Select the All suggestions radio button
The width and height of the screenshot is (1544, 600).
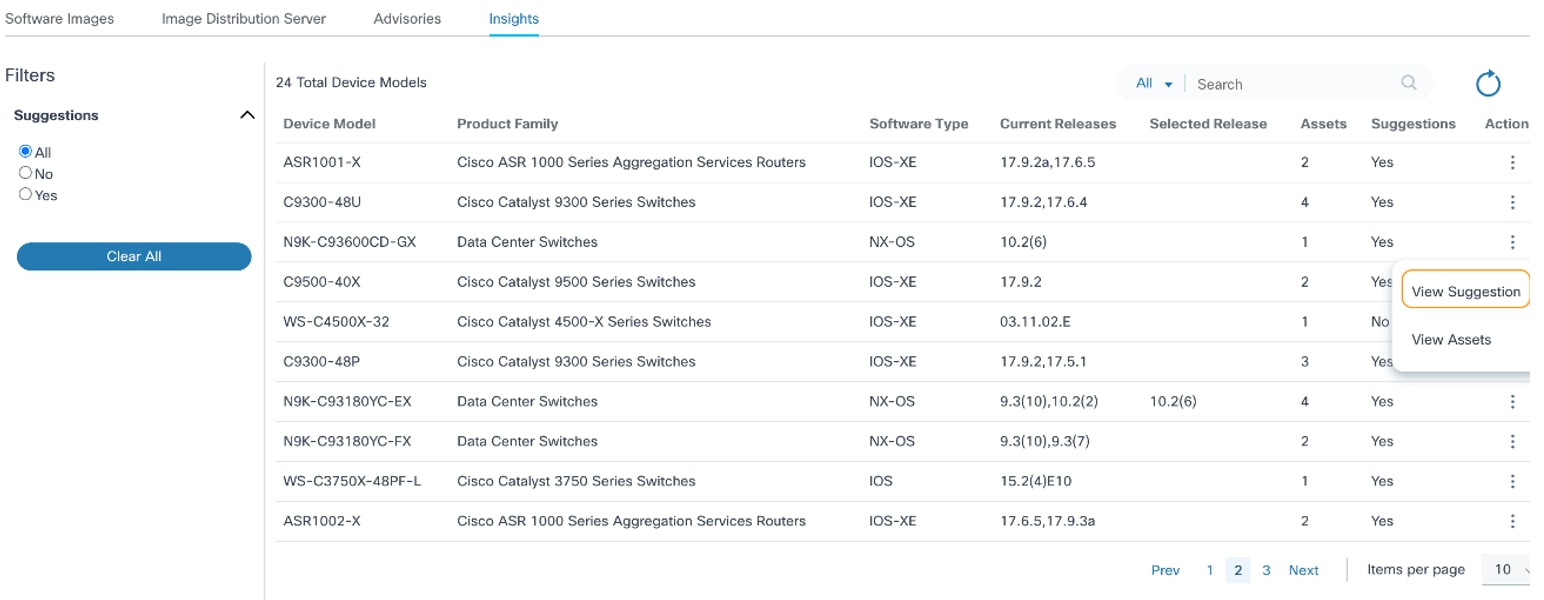[26, 152]
